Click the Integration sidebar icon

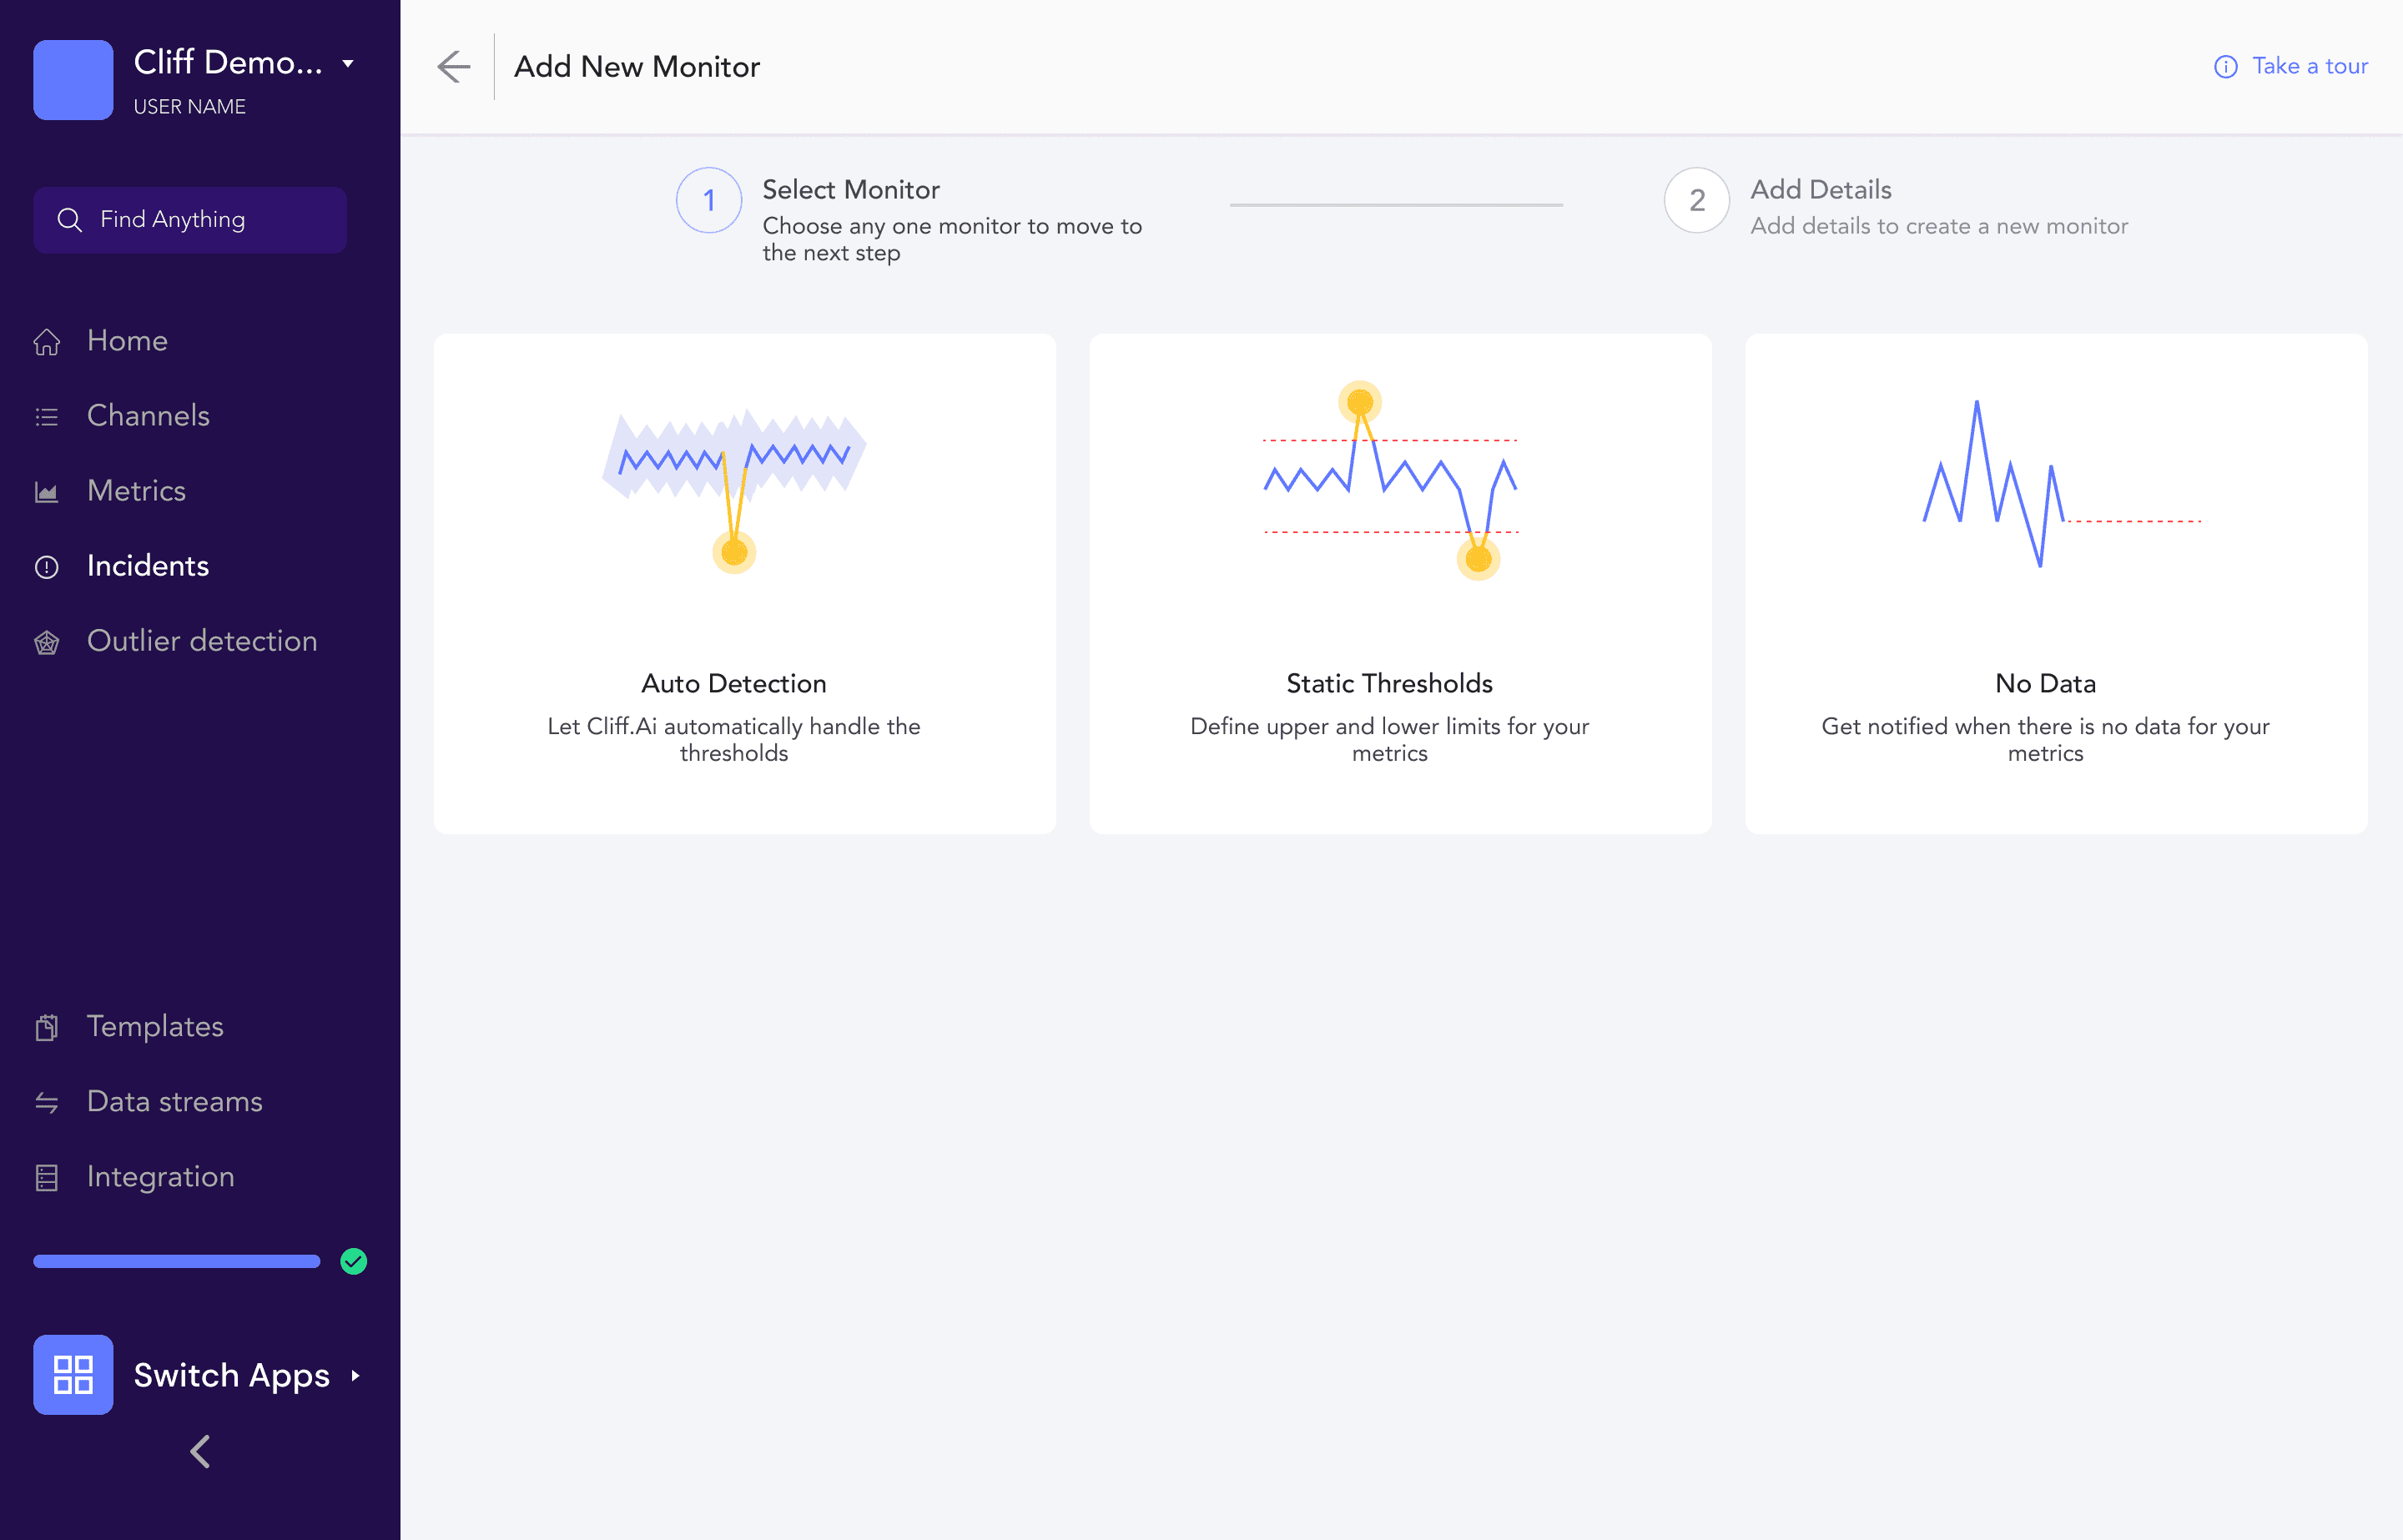(x=47, y=1177)
